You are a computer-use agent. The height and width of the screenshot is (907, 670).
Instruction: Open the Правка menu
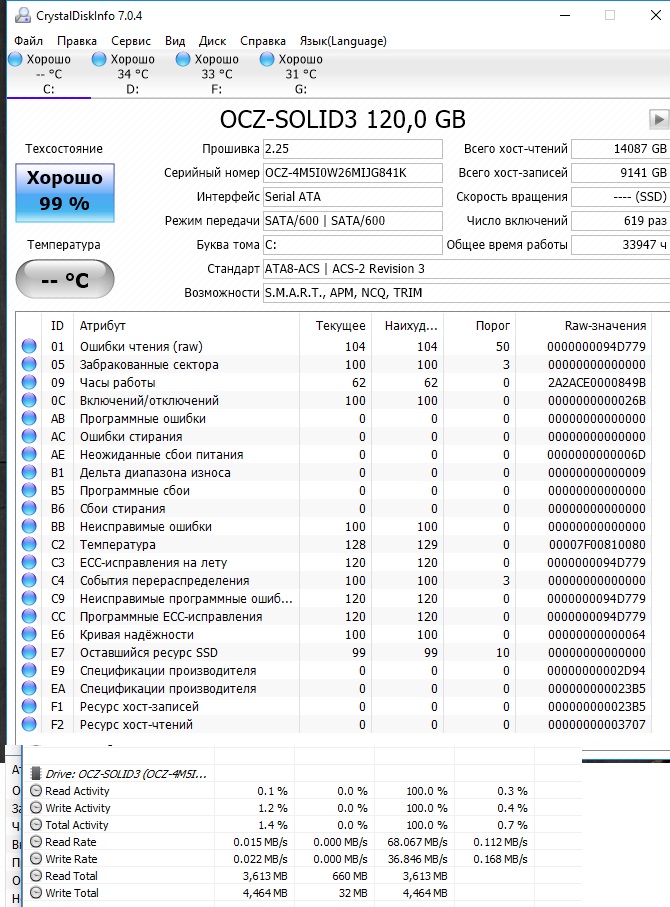[x=76, y=41]
